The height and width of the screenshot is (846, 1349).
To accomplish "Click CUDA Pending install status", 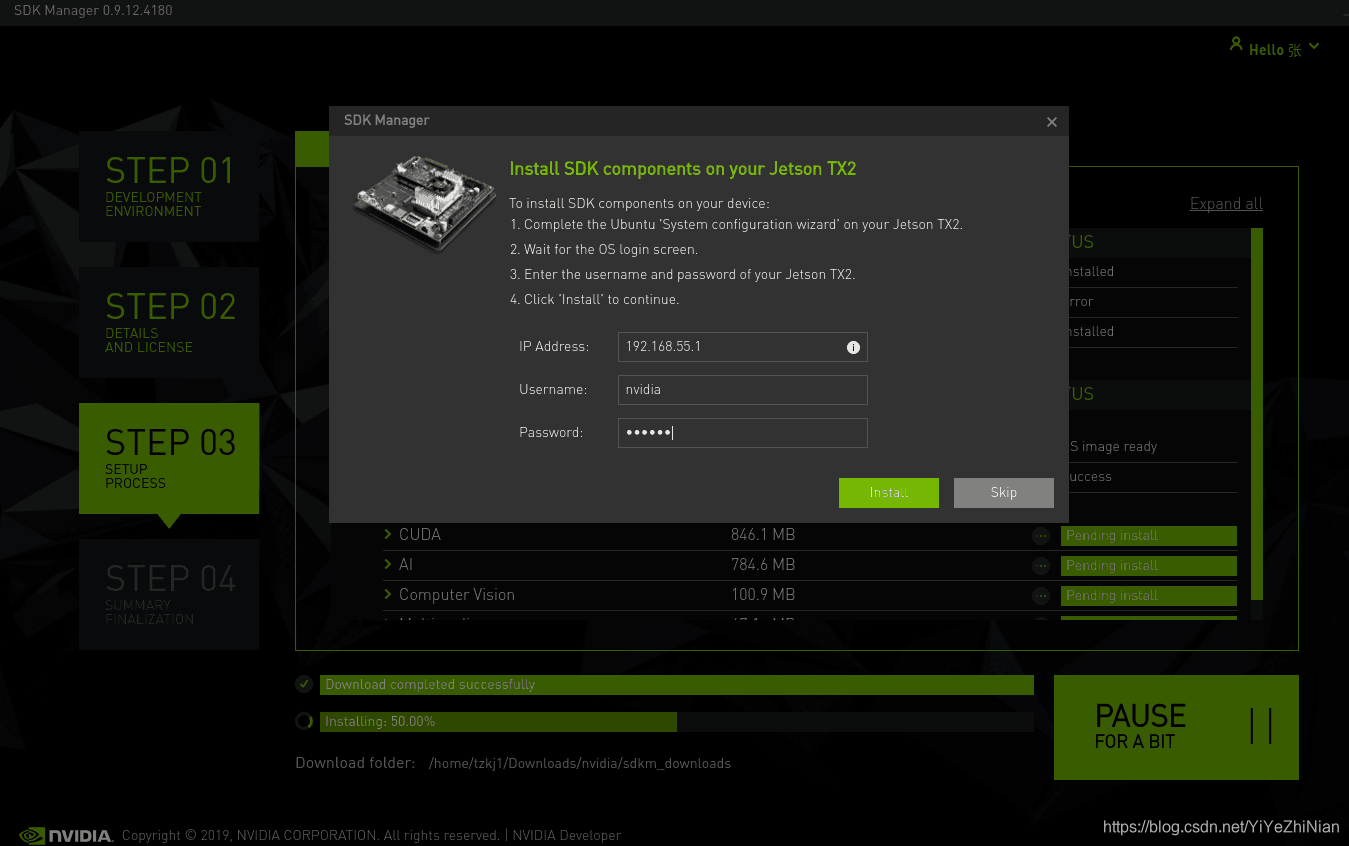I will (x=1149, y=536).
